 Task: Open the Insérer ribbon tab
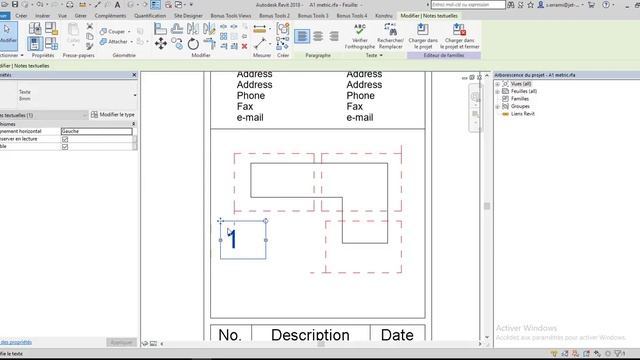tap(42, 16)
